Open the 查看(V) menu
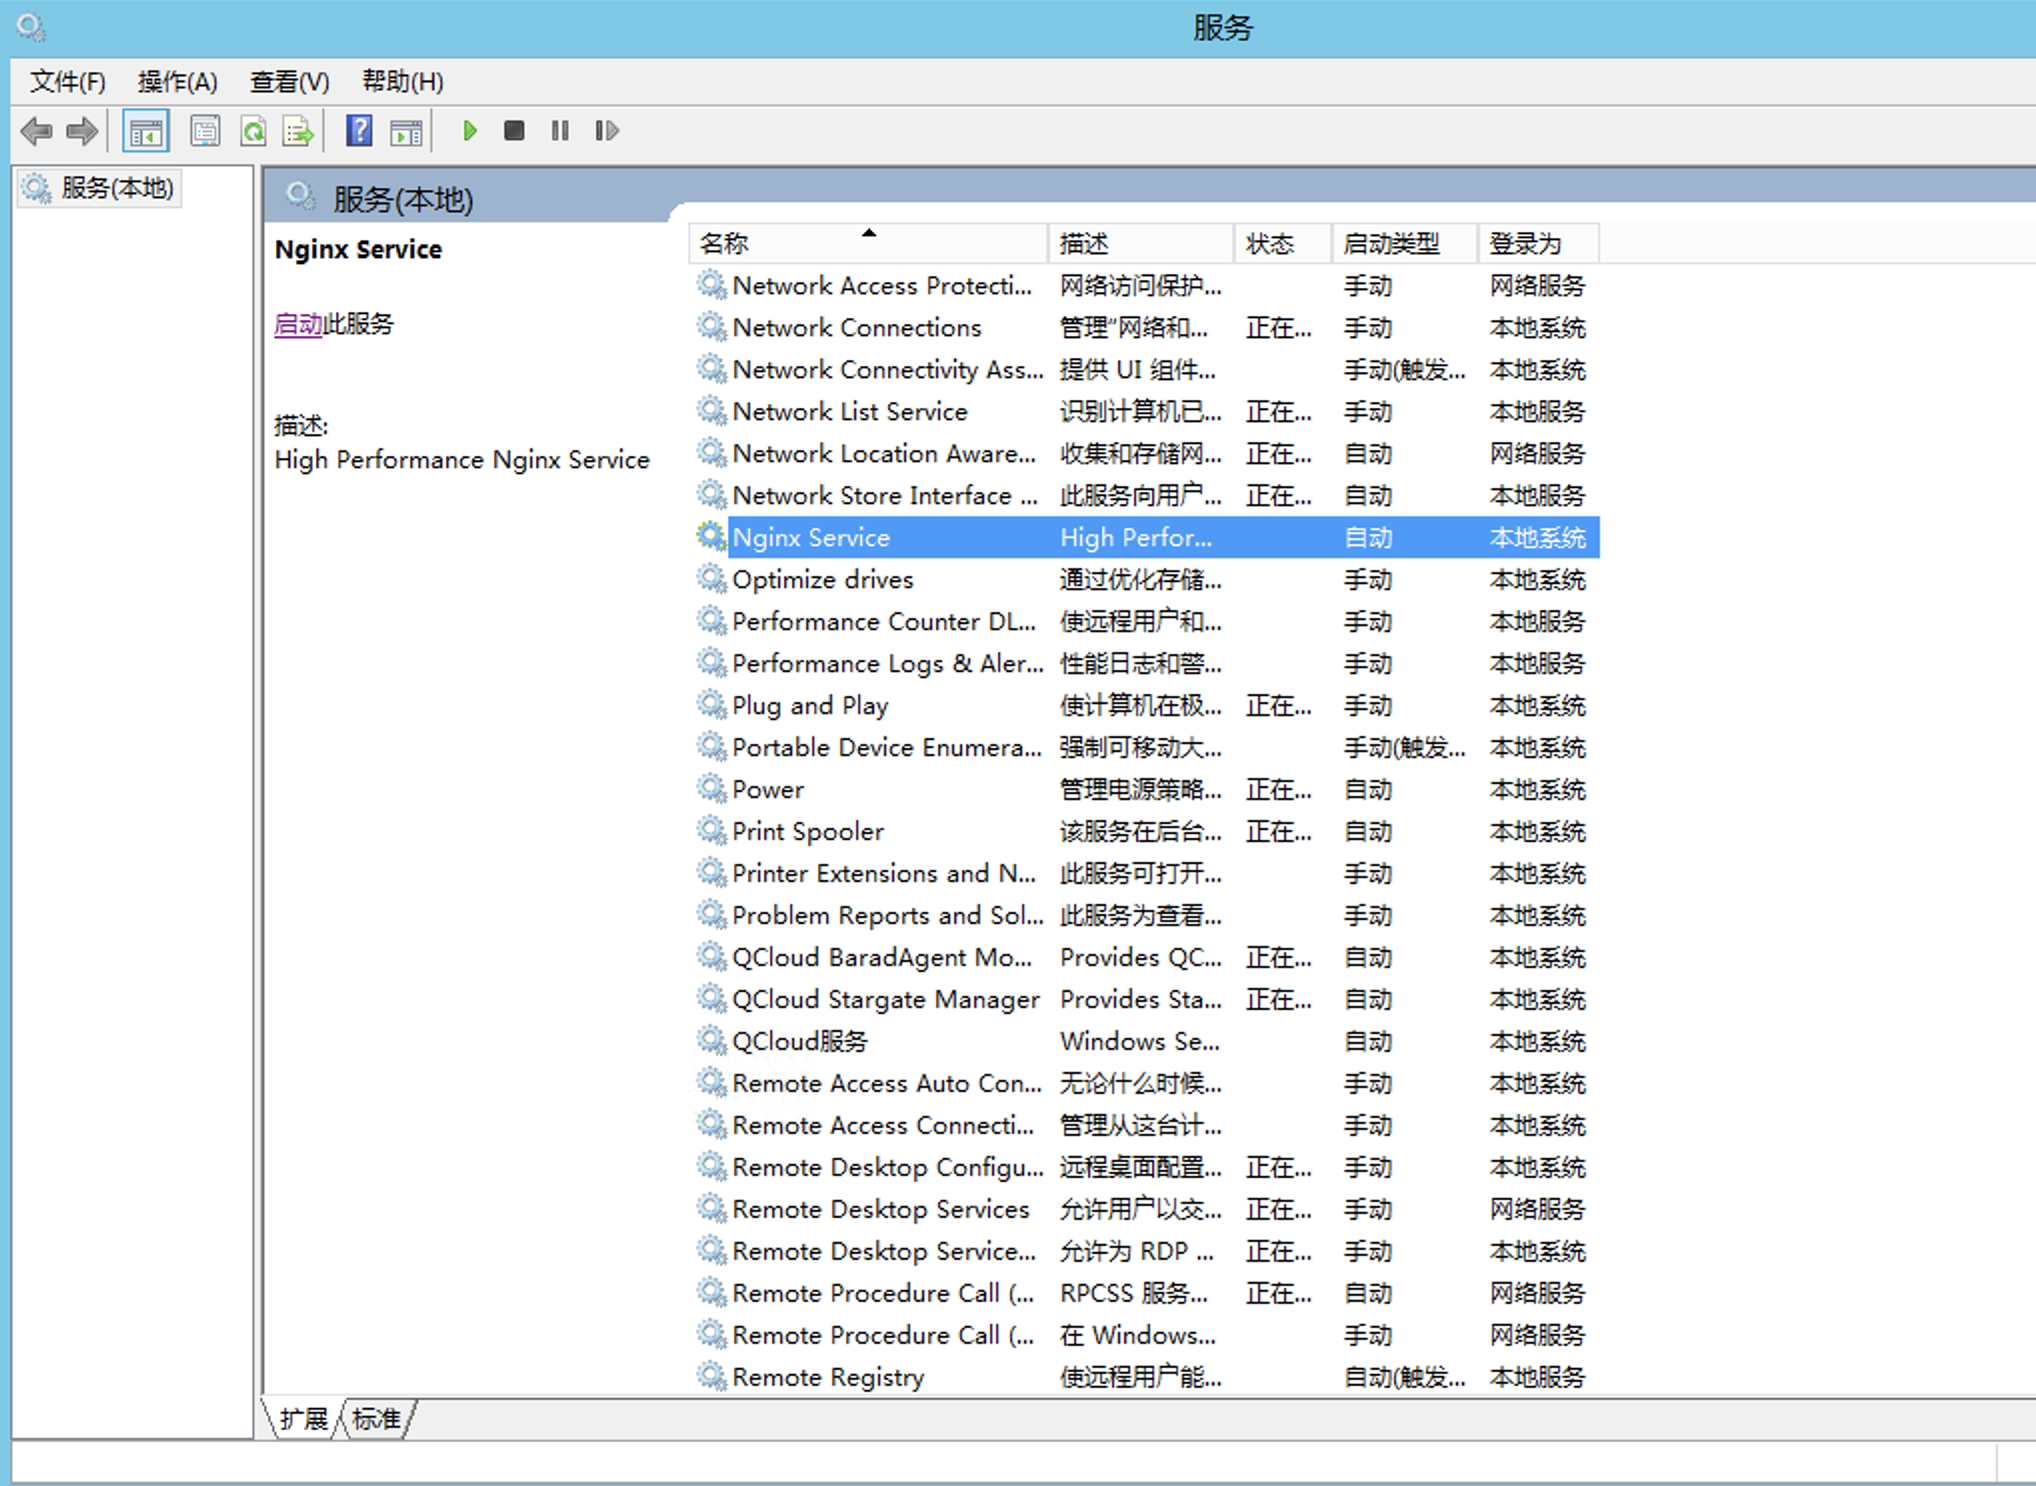Image resolution: width=2036 pixels, height=1486 pixels. pyautogui.click(x=289, y=82)
